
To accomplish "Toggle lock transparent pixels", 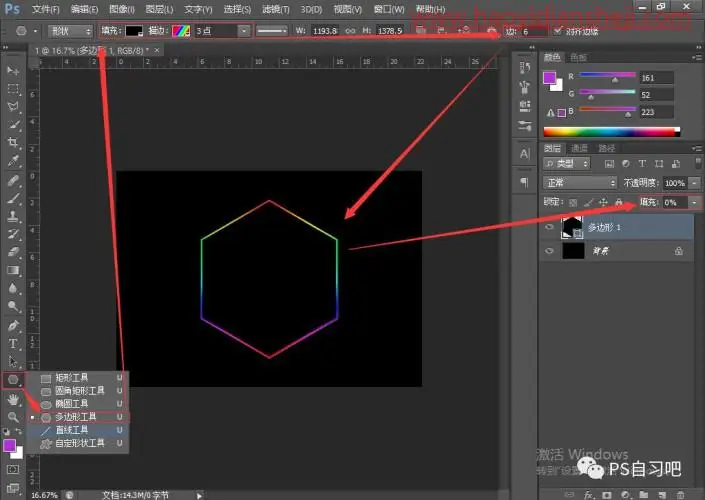I will tap(573, 203).
